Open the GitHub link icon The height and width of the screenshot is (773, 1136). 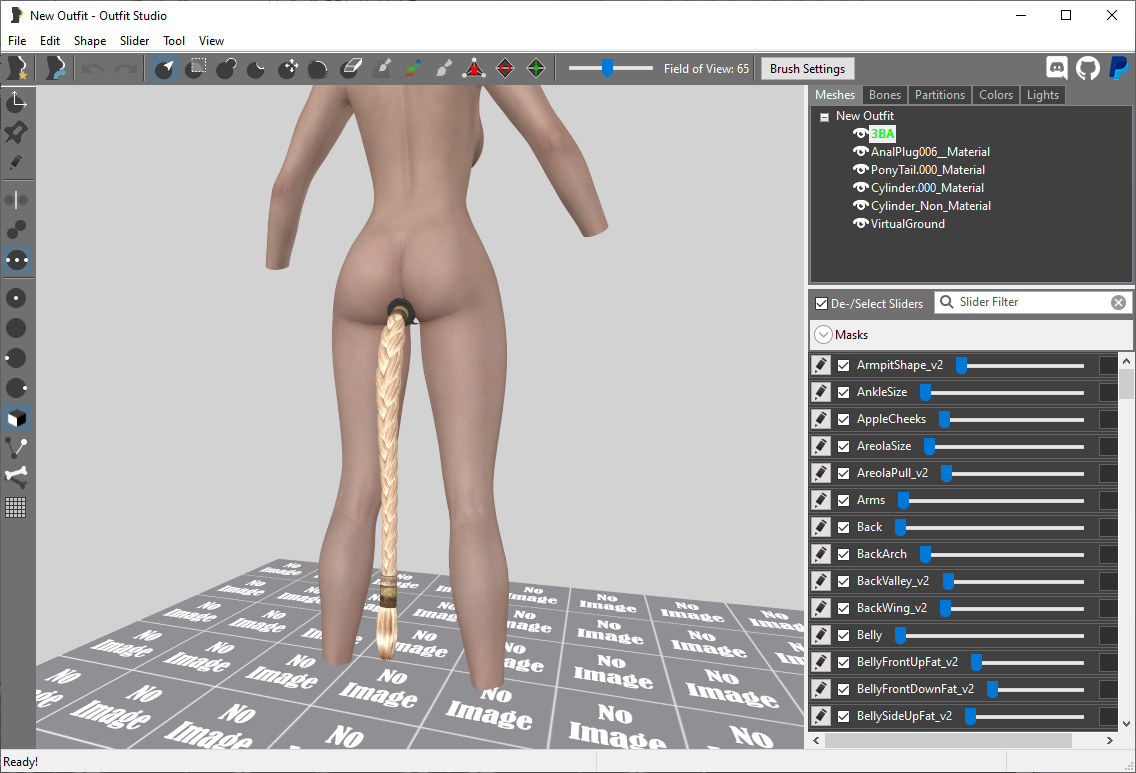pos(1087,68)
